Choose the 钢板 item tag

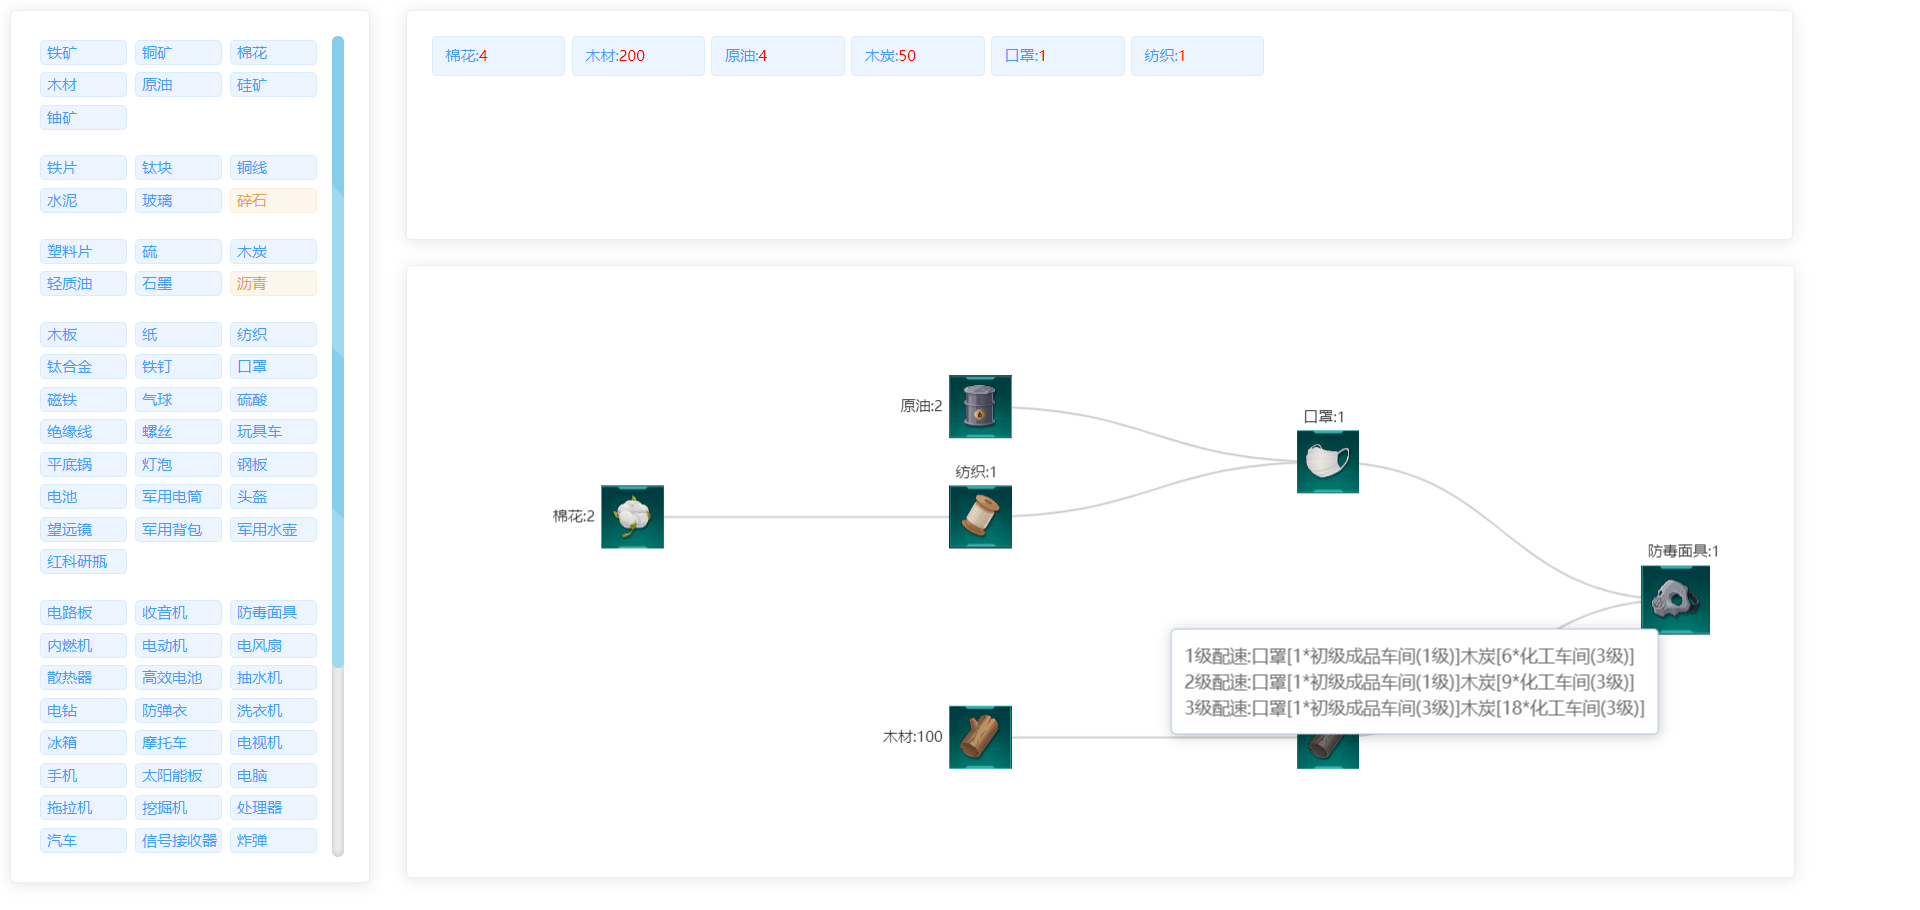click(273, 465)
